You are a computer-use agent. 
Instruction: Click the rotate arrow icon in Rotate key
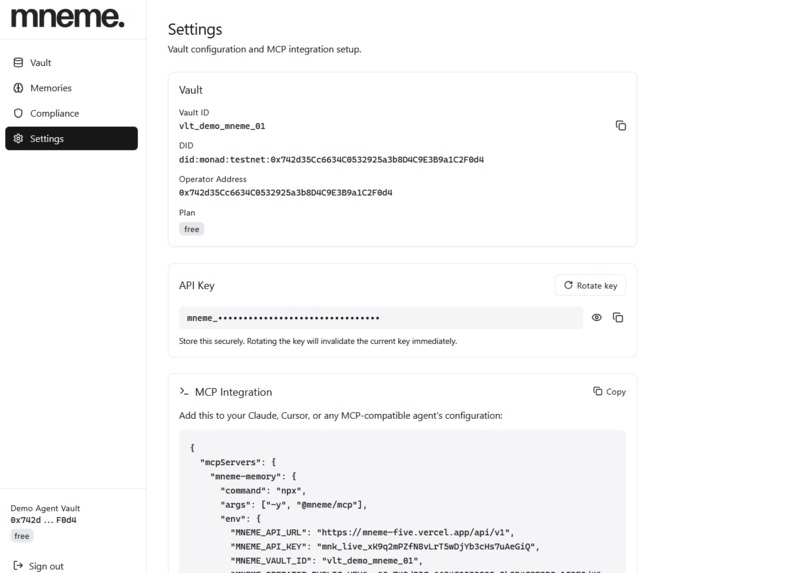568,285
